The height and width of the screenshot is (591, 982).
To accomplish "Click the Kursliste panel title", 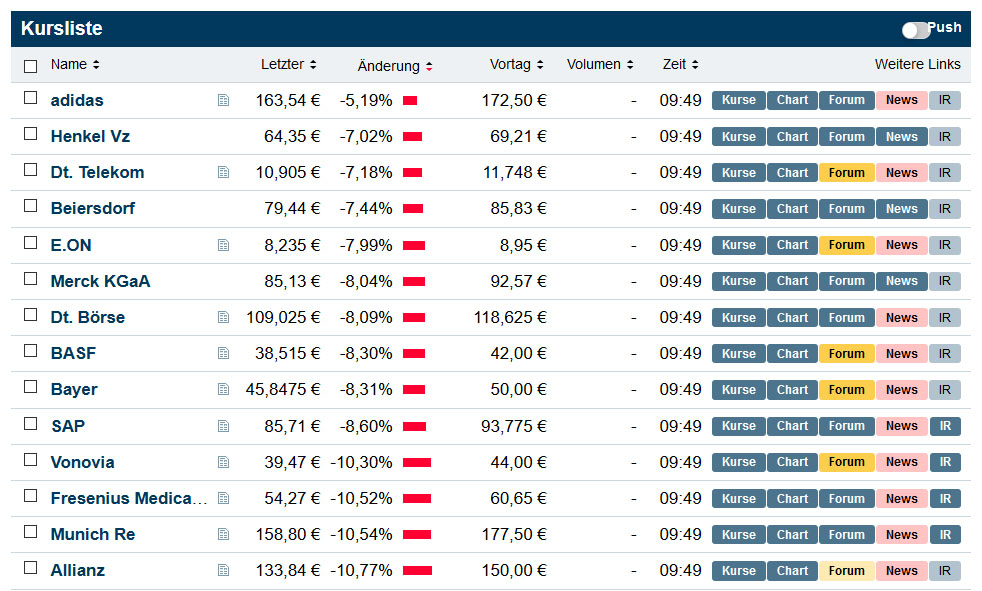I will pyautogui.click(x=61, y=28).
